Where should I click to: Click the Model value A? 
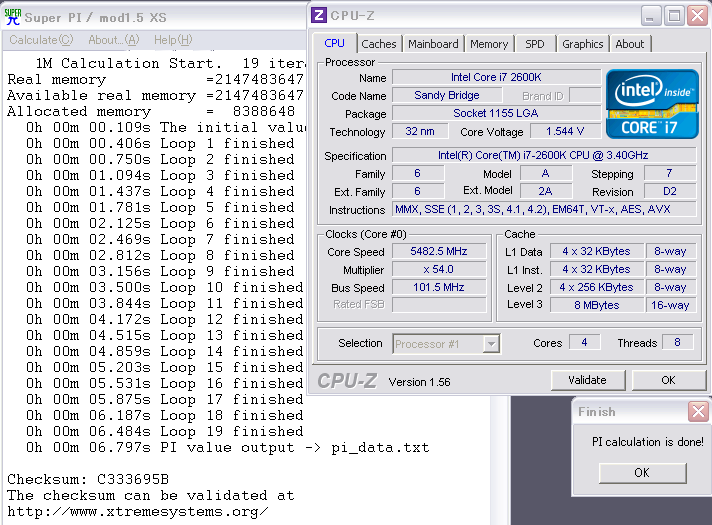click(x=545, y=173)
